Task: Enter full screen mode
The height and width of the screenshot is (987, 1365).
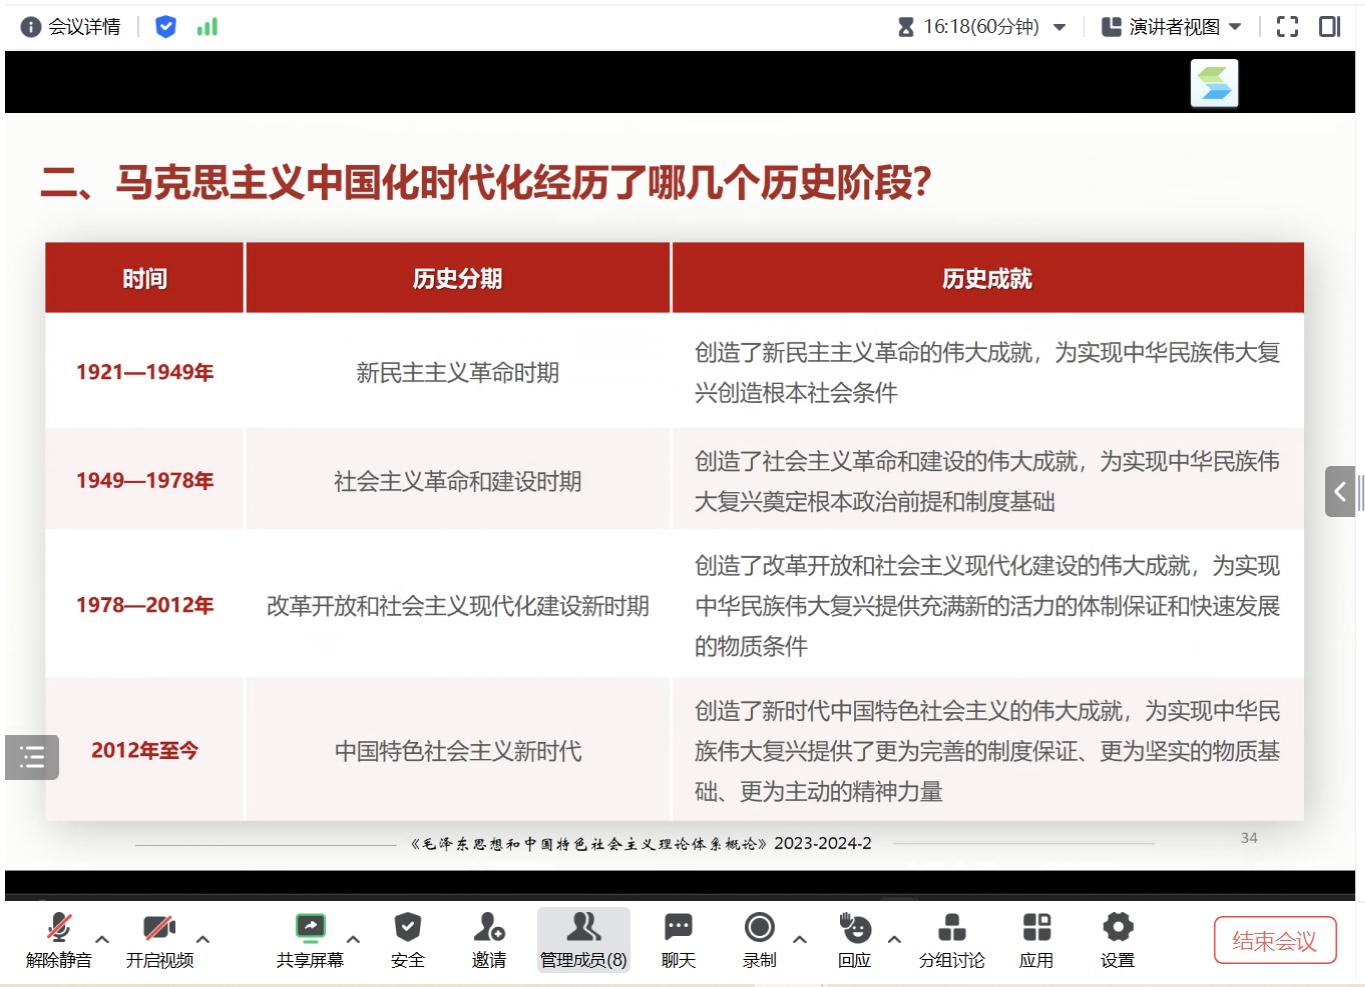Action: (1287, 27)
